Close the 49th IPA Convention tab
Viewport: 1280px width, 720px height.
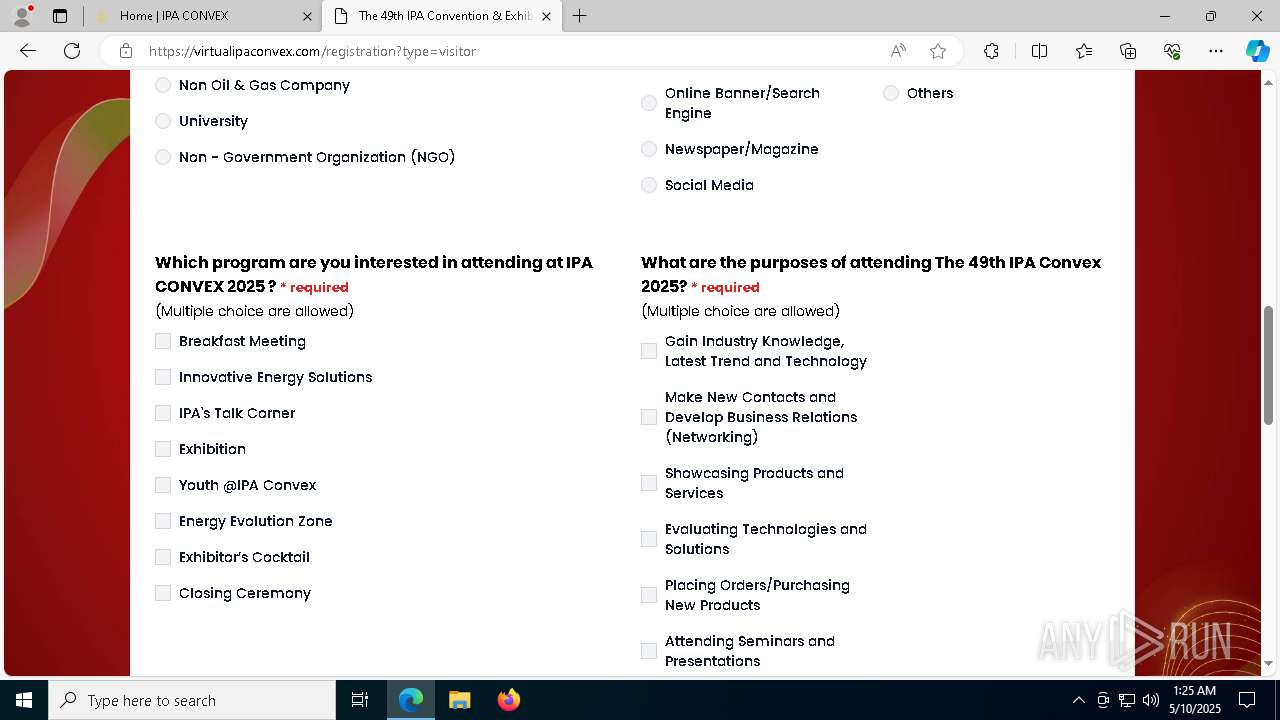point(546,16)
